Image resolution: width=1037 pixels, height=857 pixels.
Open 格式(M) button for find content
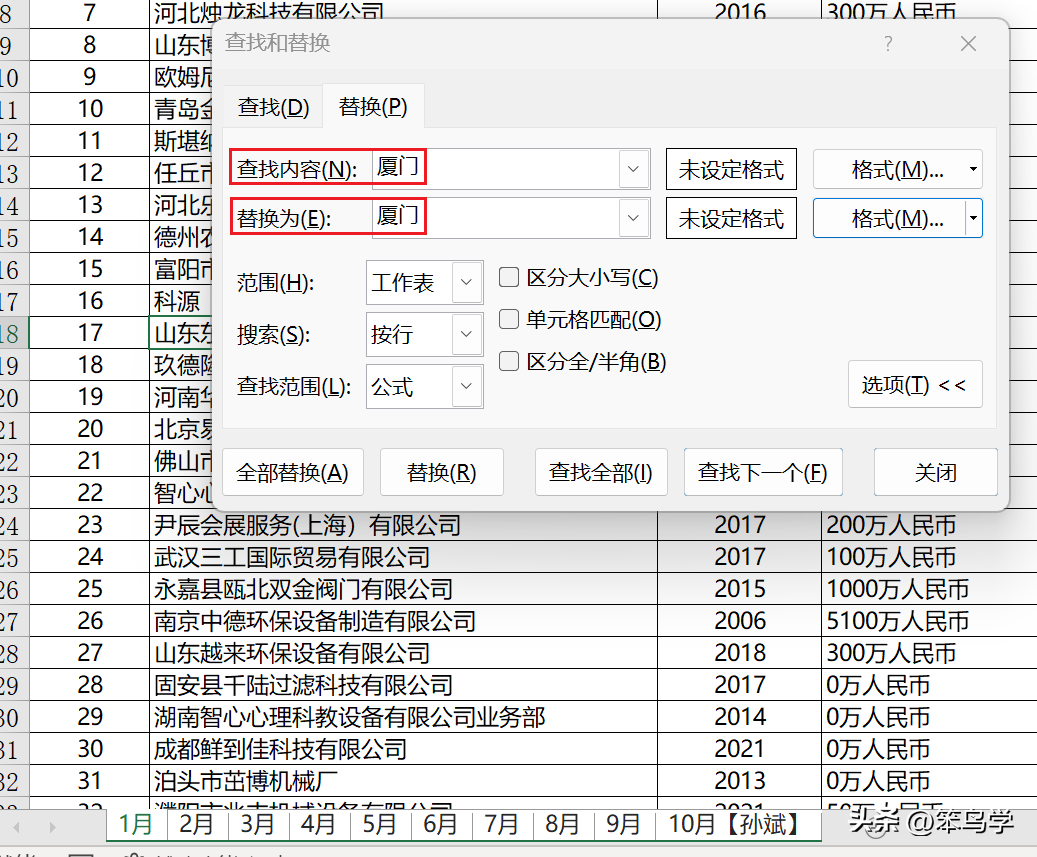coord(889,170)
